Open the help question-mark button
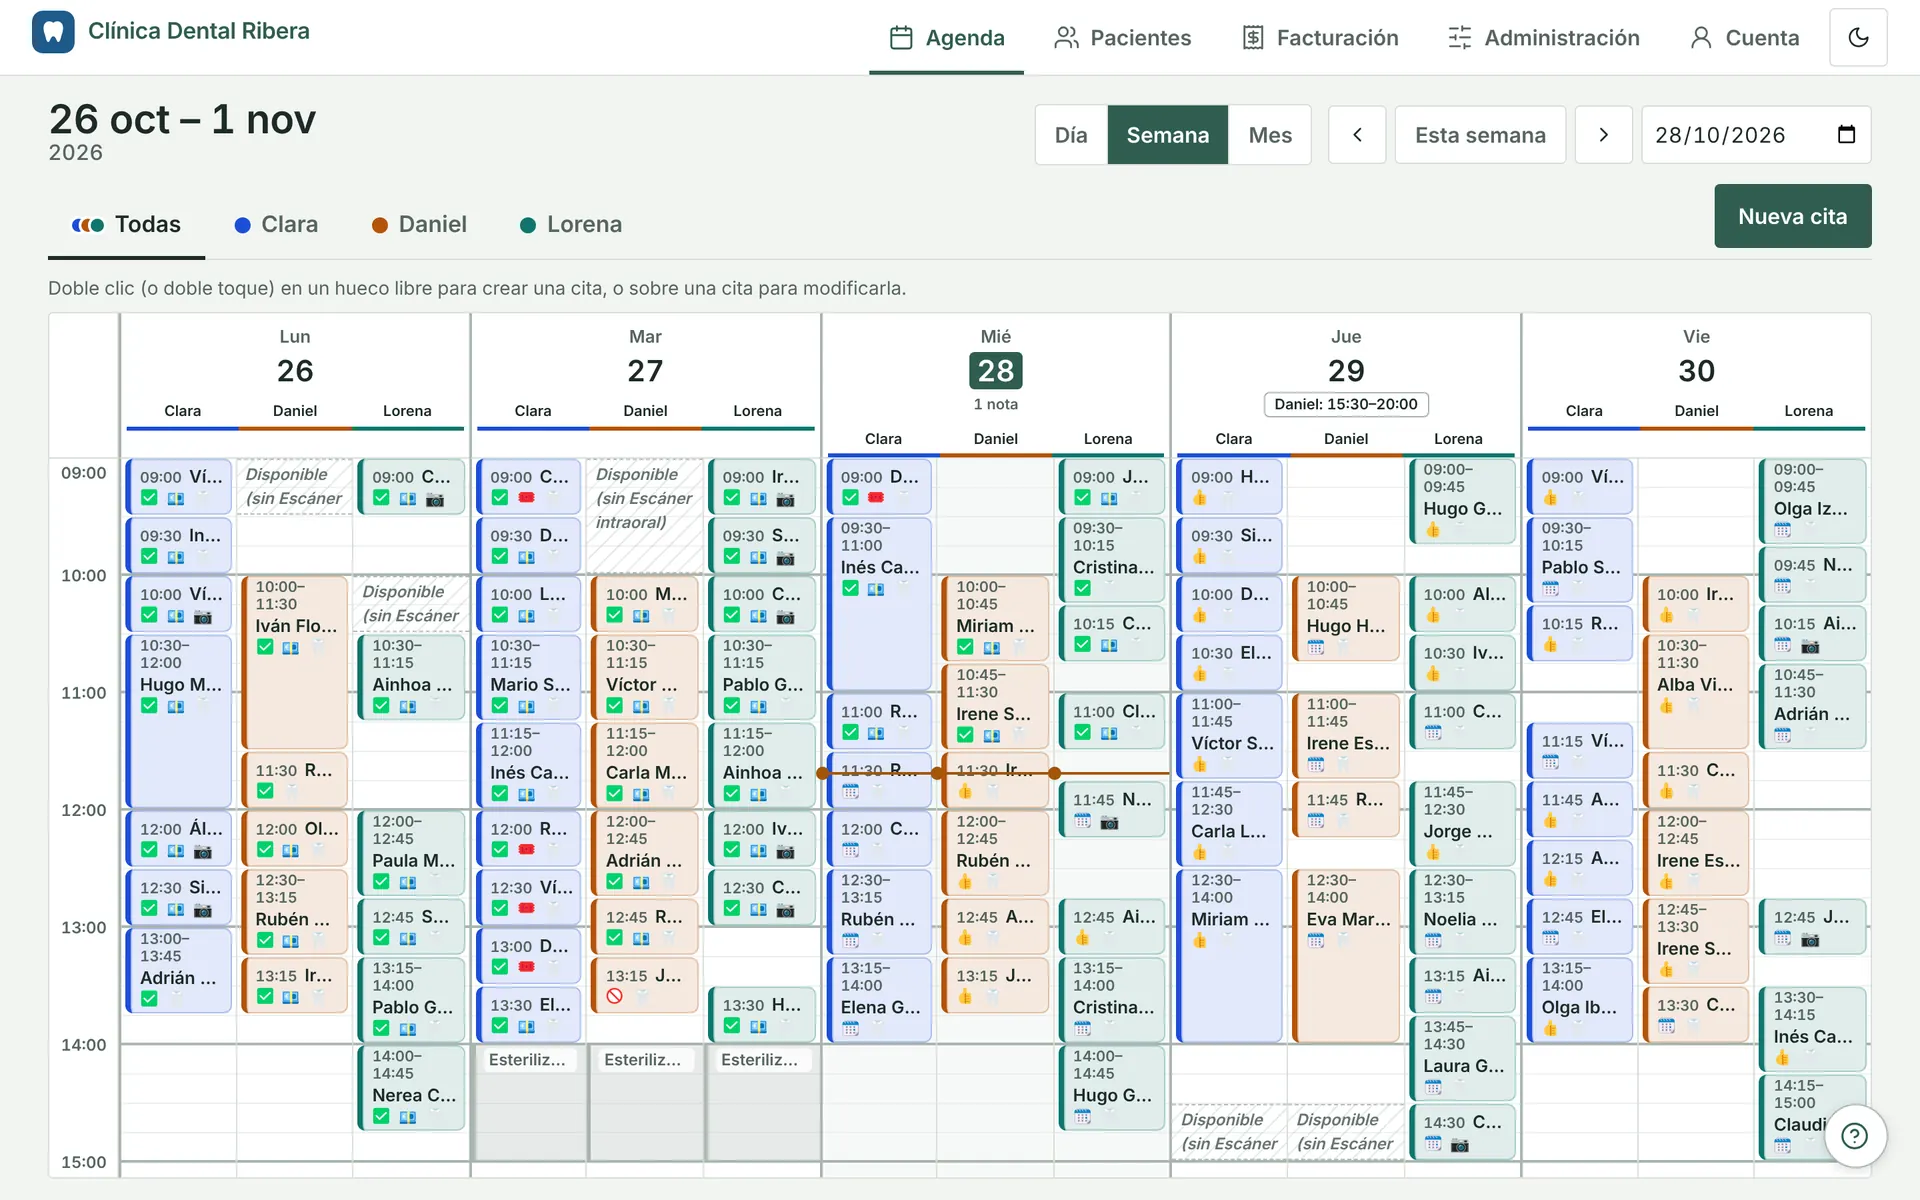 (1855, 1136)
